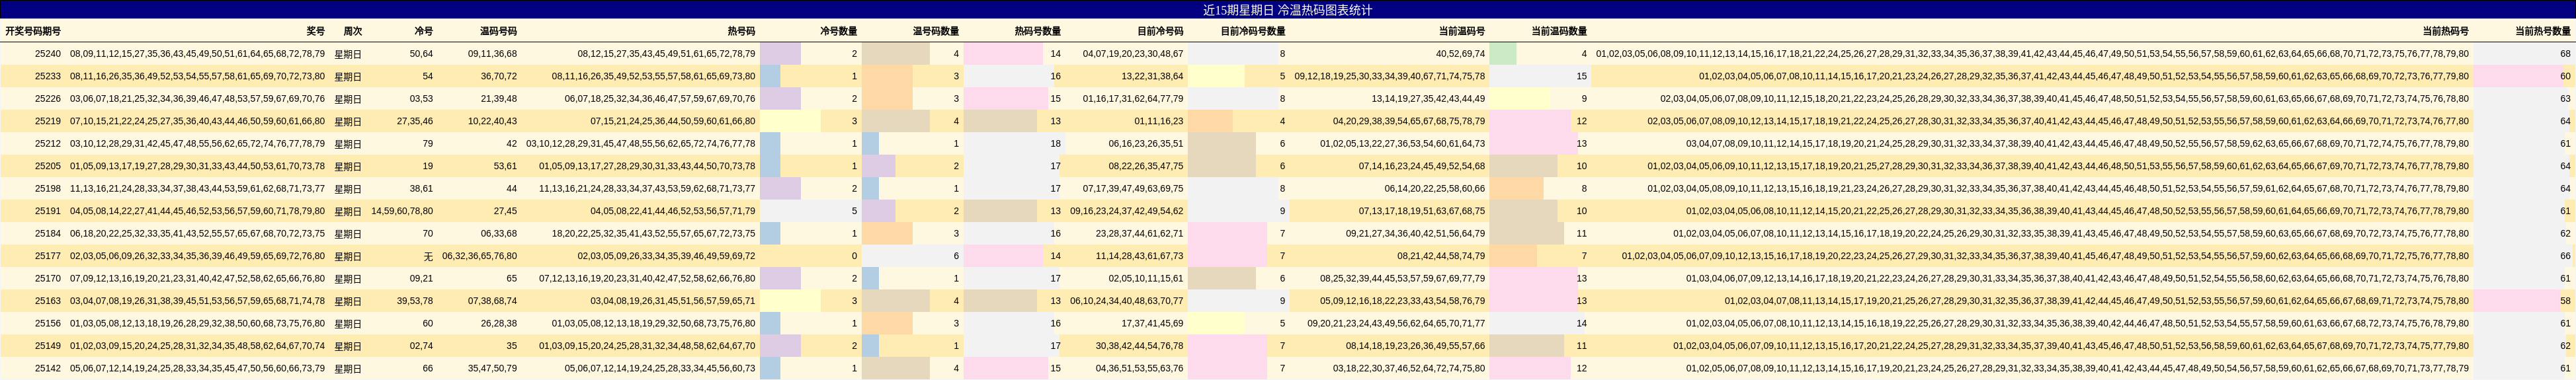The width and height of the screenshot is (2576, 380).
Task: Select the 目前冷号码 column header
Action: pyautogui.click(x=1160, y=31)
